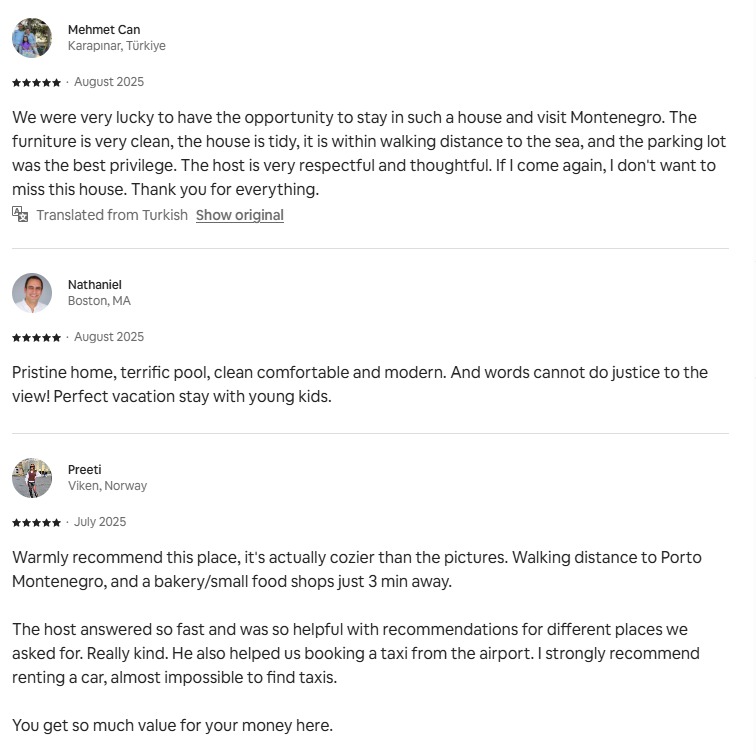Screen dimensions: 756x754
Task: Click Mehmet Can's profile photo
Action: click(x=32, y=38)
